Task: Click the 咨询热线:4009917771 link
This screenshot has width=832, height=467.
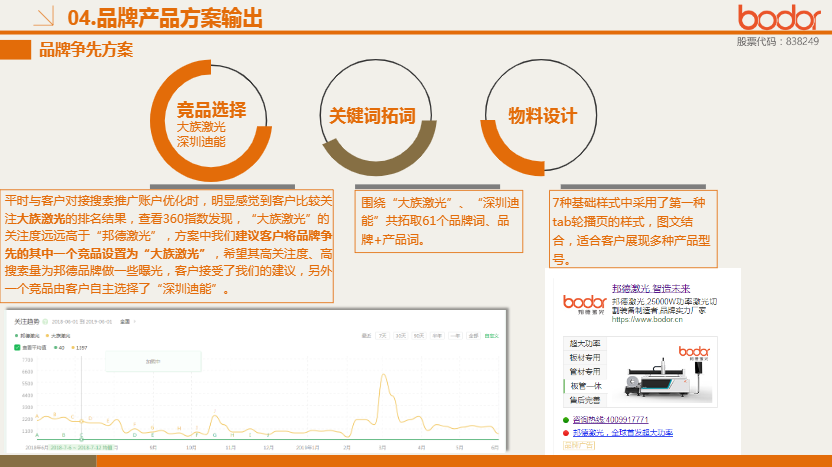Action: 611,420
